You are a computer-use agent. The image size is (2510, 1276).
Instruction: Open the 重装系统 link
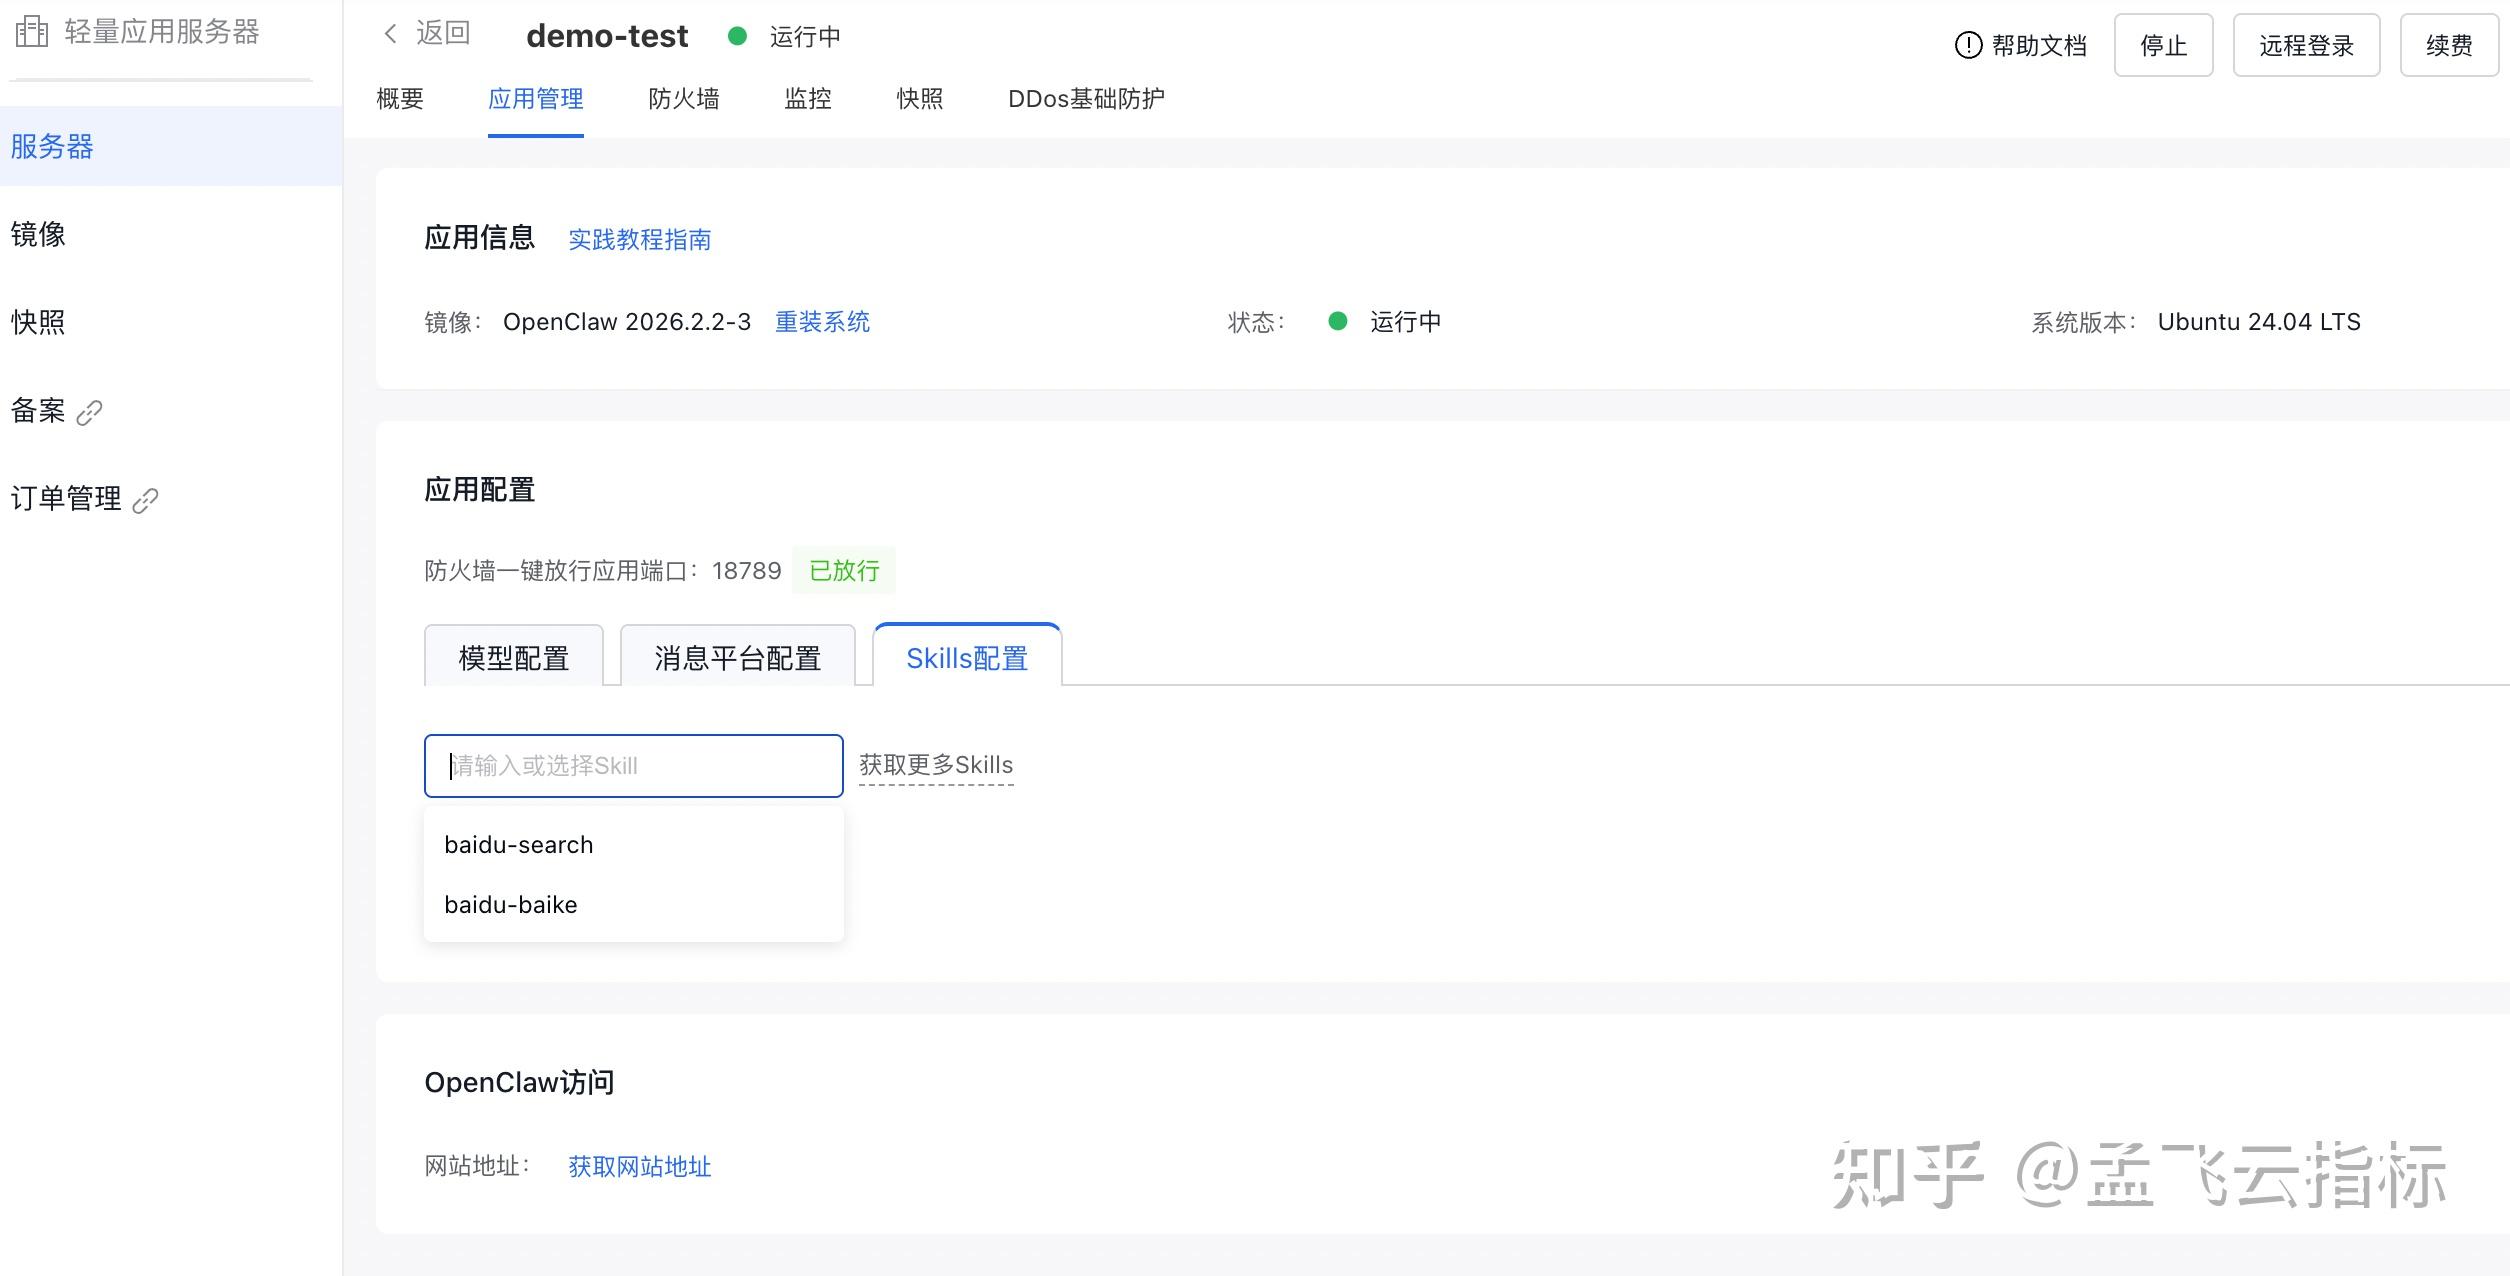pyautogui.click(x=822, y=322)
